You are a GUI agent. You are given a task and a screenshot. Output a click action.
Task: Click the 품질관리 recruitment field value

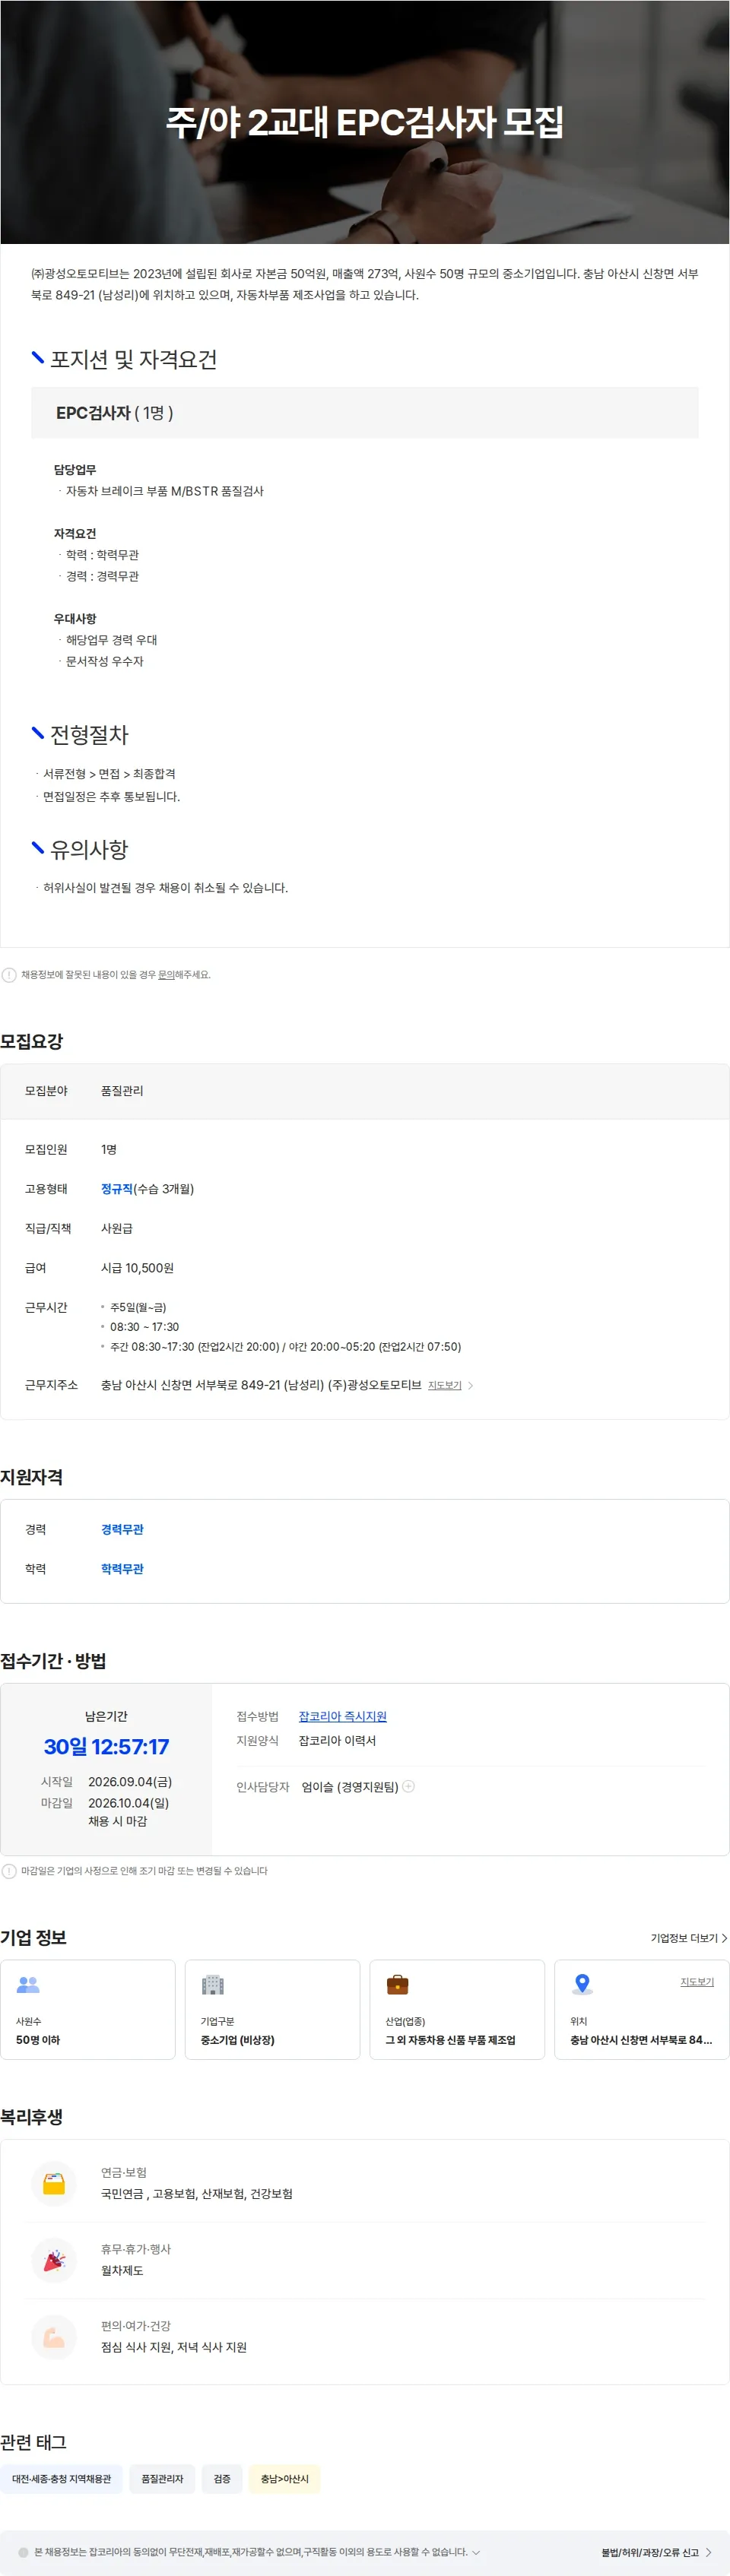coord(122,1091)
